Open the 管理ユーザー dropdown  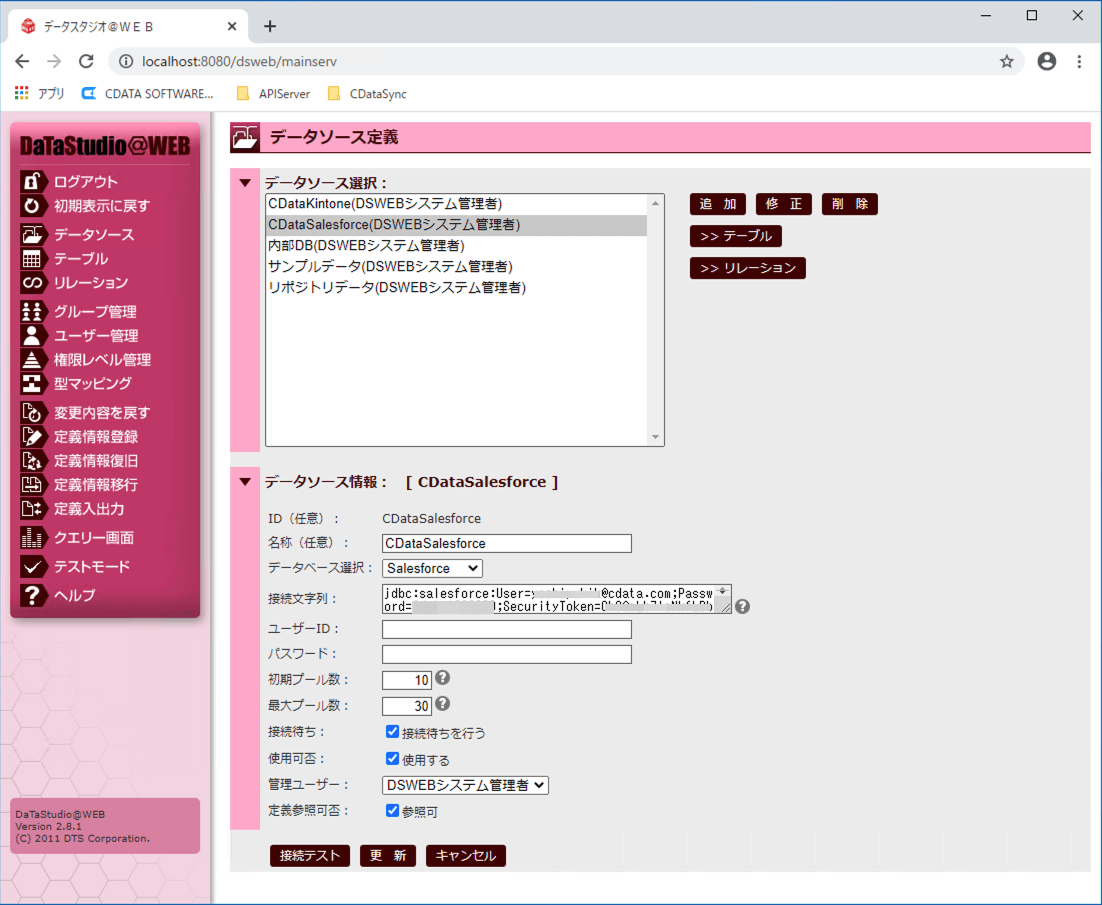point(465,785)
